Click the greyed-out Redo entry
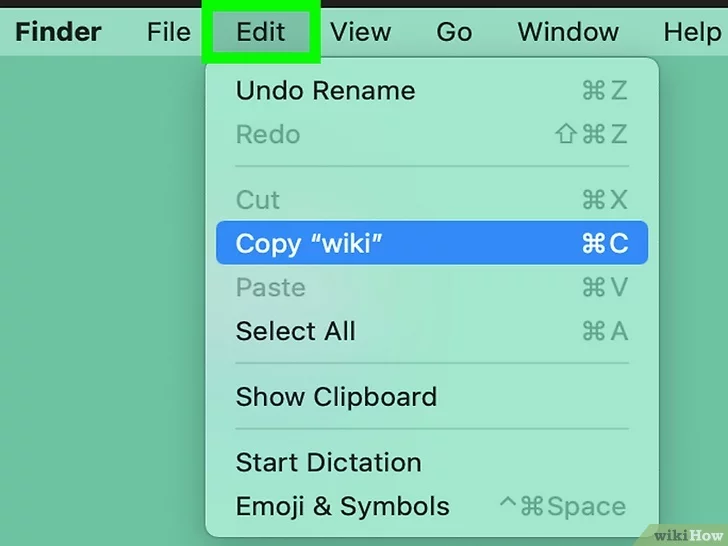The image size is (728, 546). click(x=268, y=135)
